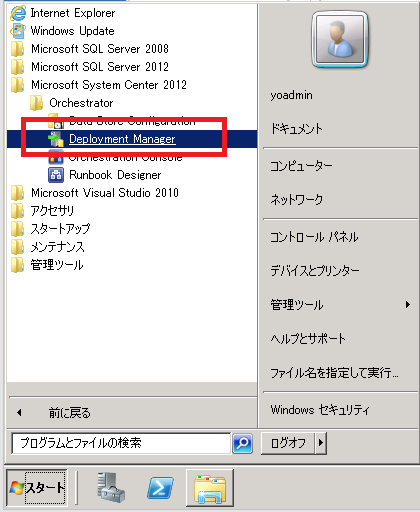
Task: Click the Microsoft System Center 2012 folder icon
Action: 17,85
